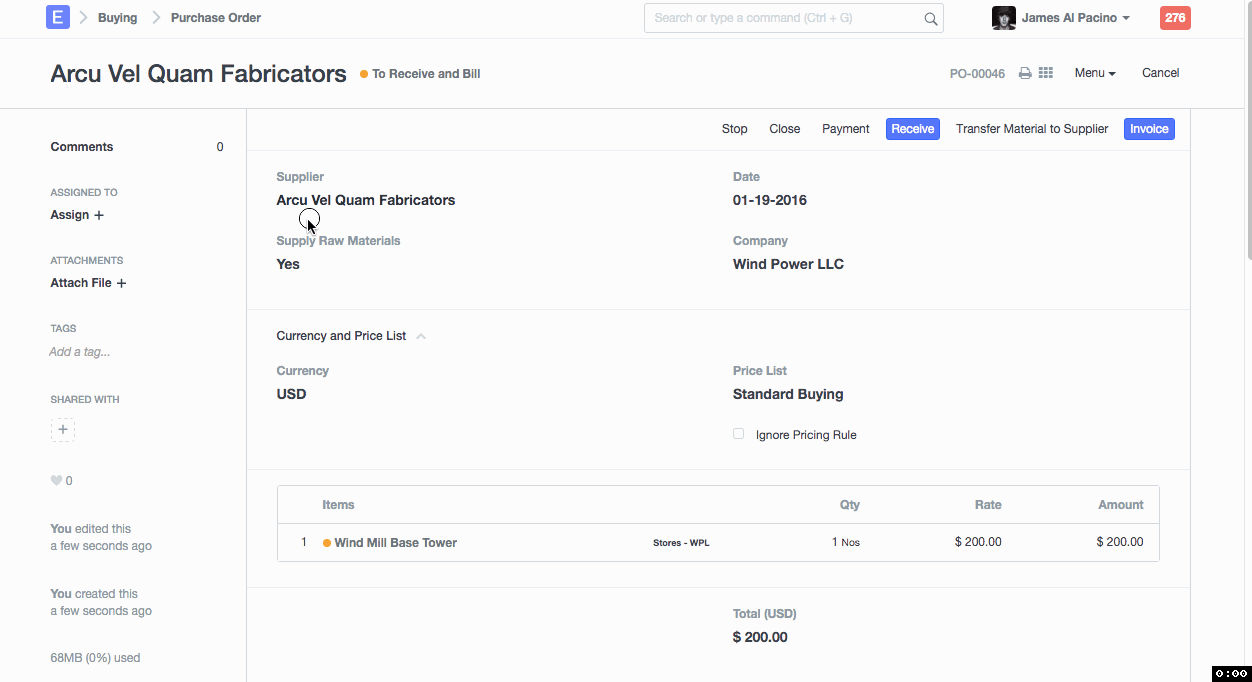Screen dimensions: 1252x682
Task: Click the plus icon under Shared With
Action: 63,430
